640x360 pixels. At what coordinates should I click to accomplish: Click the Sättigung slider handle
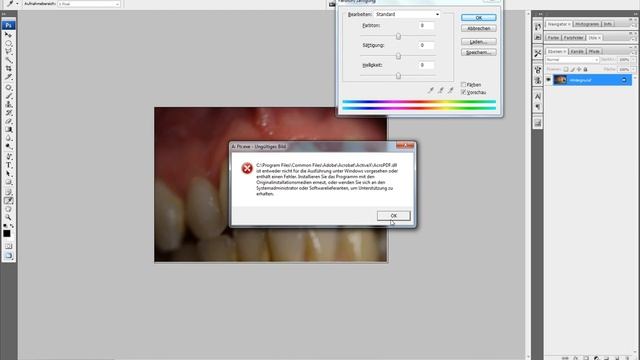click(x=398, y=56)
